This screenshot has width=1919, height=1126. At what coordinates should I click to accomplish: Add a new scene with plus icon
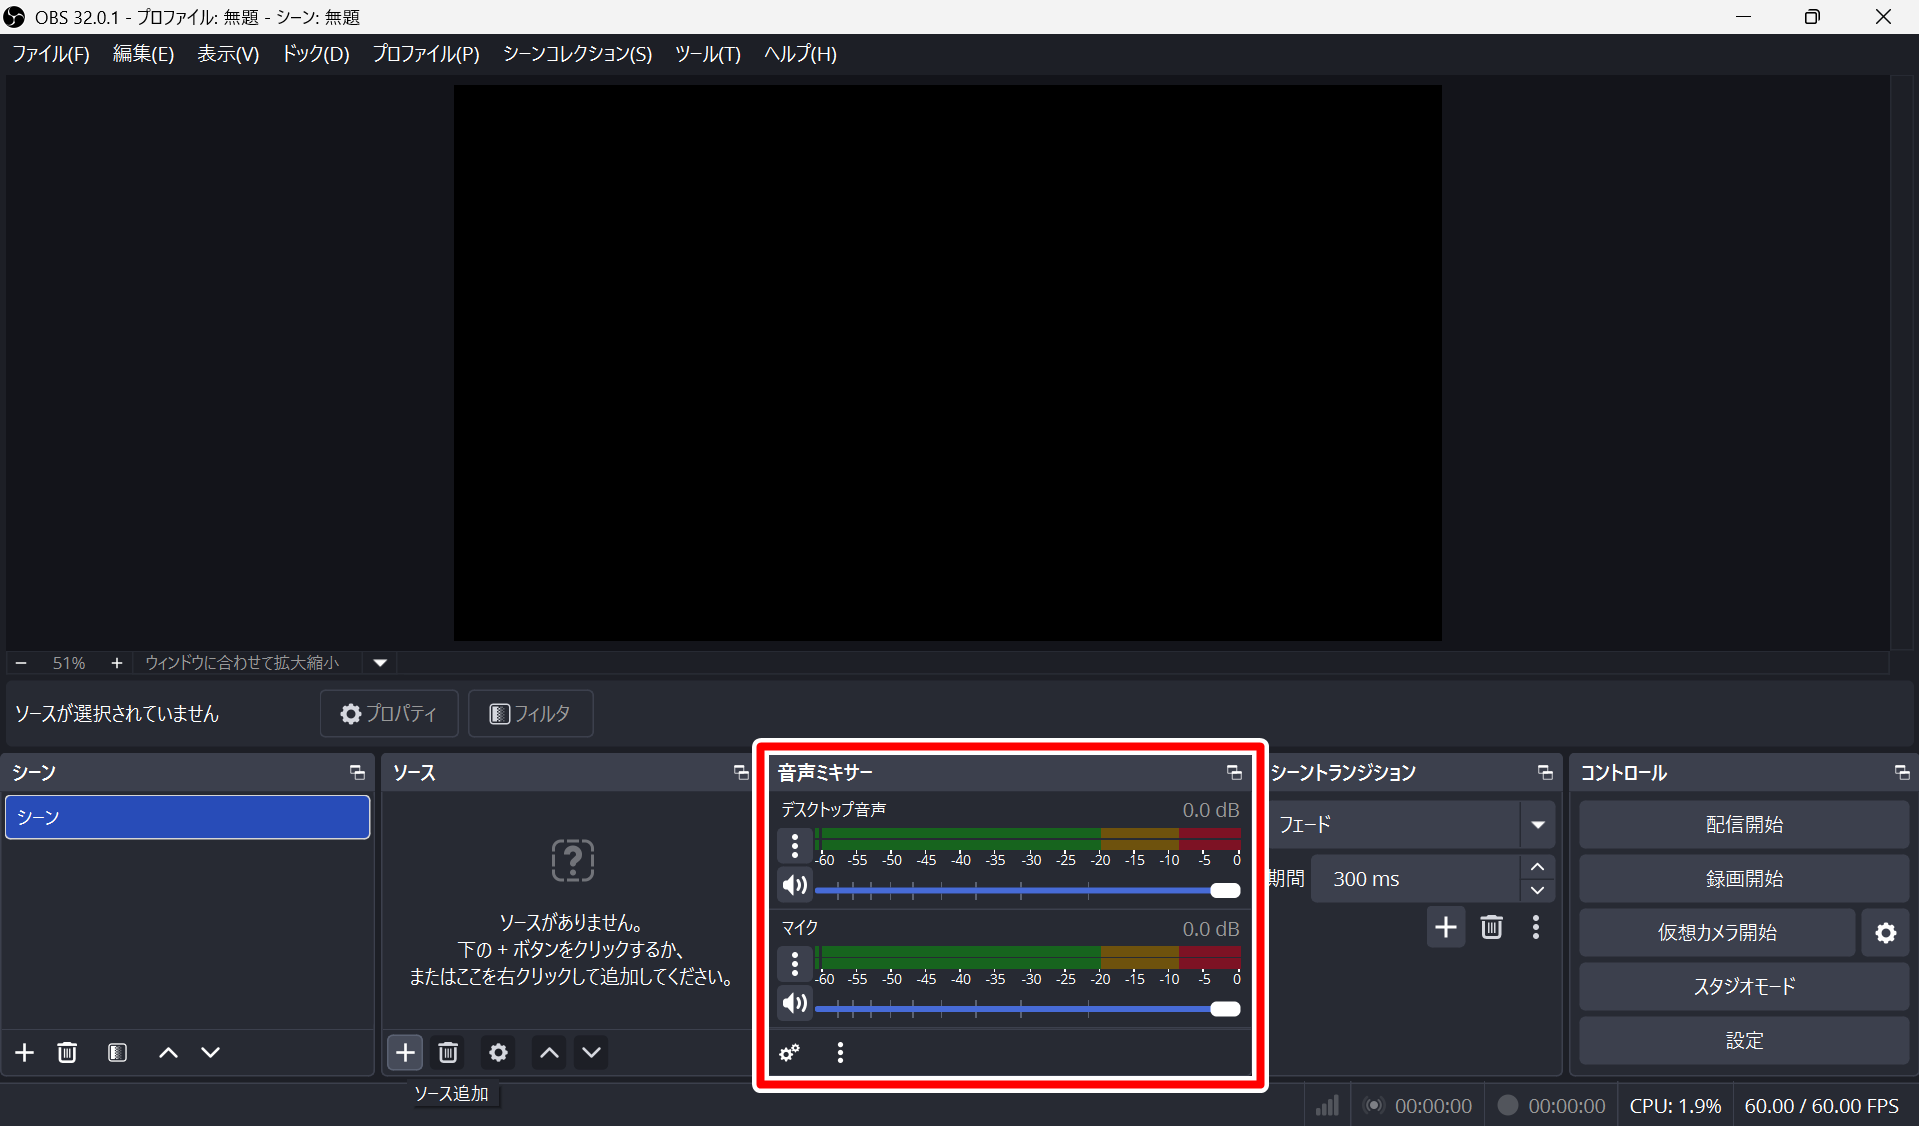pyautogui.click(x=25, y=1052)
